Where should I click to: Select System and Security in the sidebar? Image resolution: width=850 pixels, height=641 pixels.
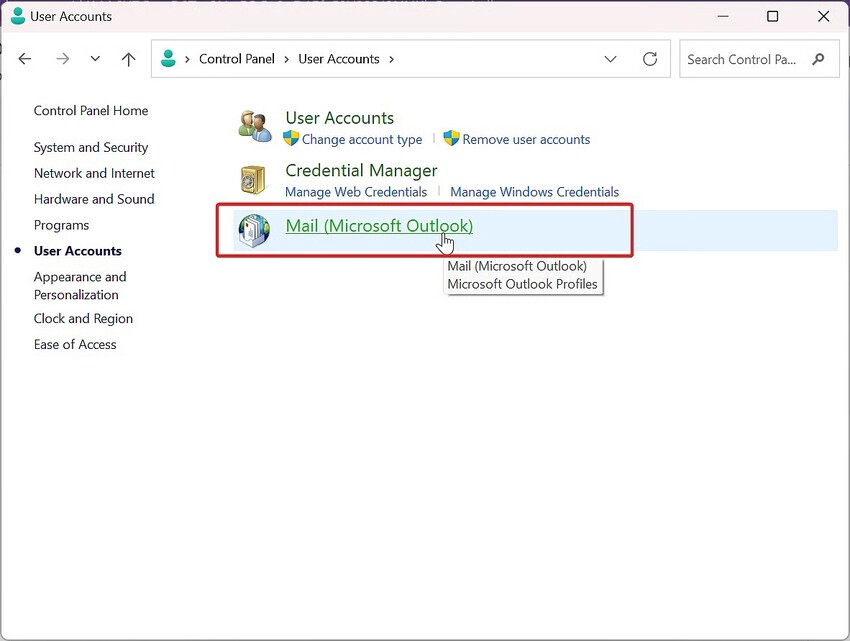91,147
